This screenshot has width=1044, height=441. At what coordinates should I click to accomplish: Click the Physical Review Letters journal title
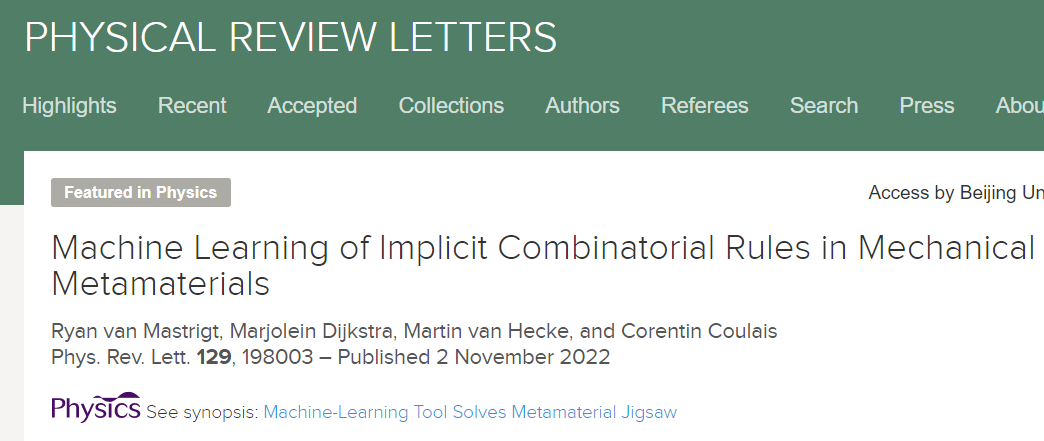pyautogui.click(x=290, y=38)
